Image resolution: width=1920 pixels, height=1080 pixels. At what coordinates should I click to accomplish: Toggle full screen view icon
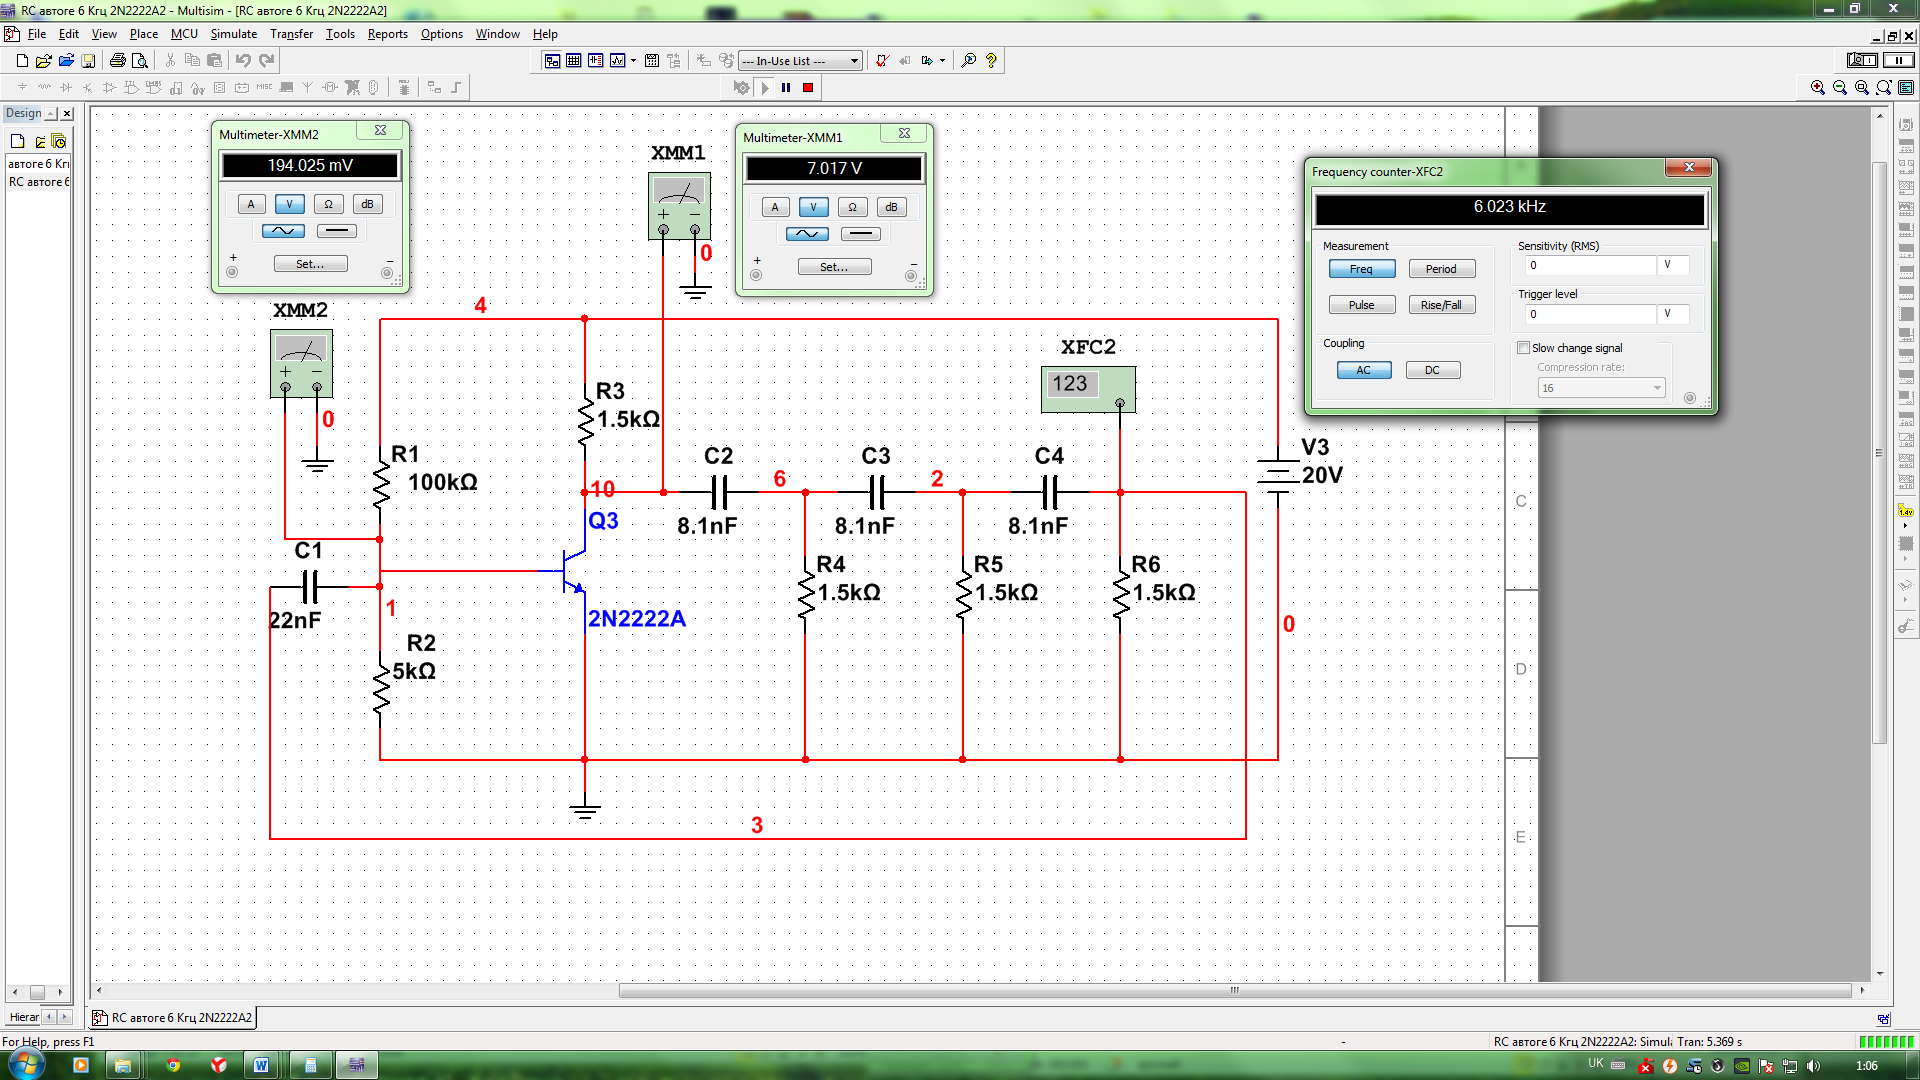tap(1906, 88)
